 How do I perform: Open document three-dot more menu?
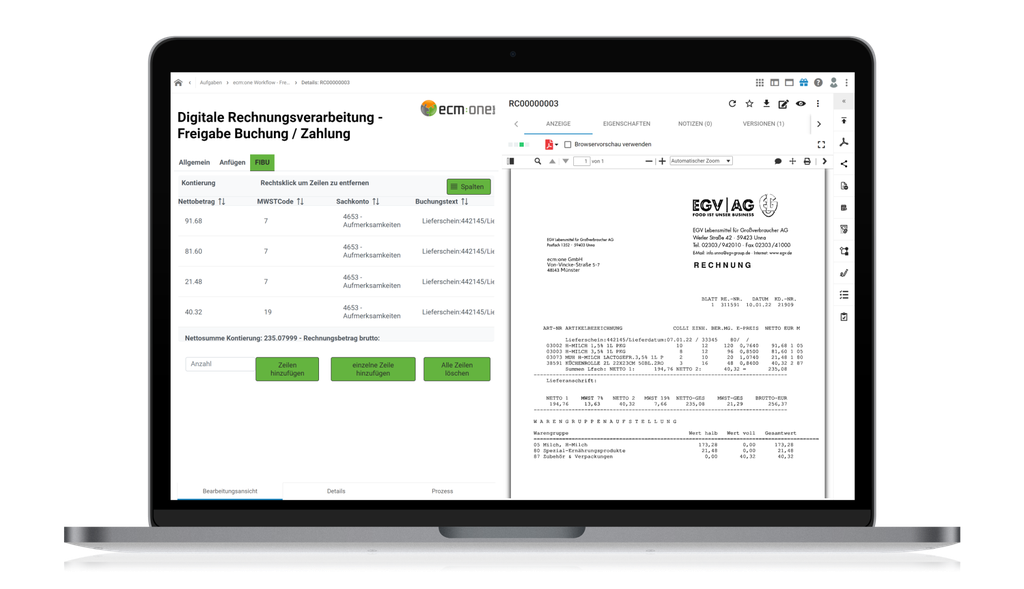tap(818, 104)
